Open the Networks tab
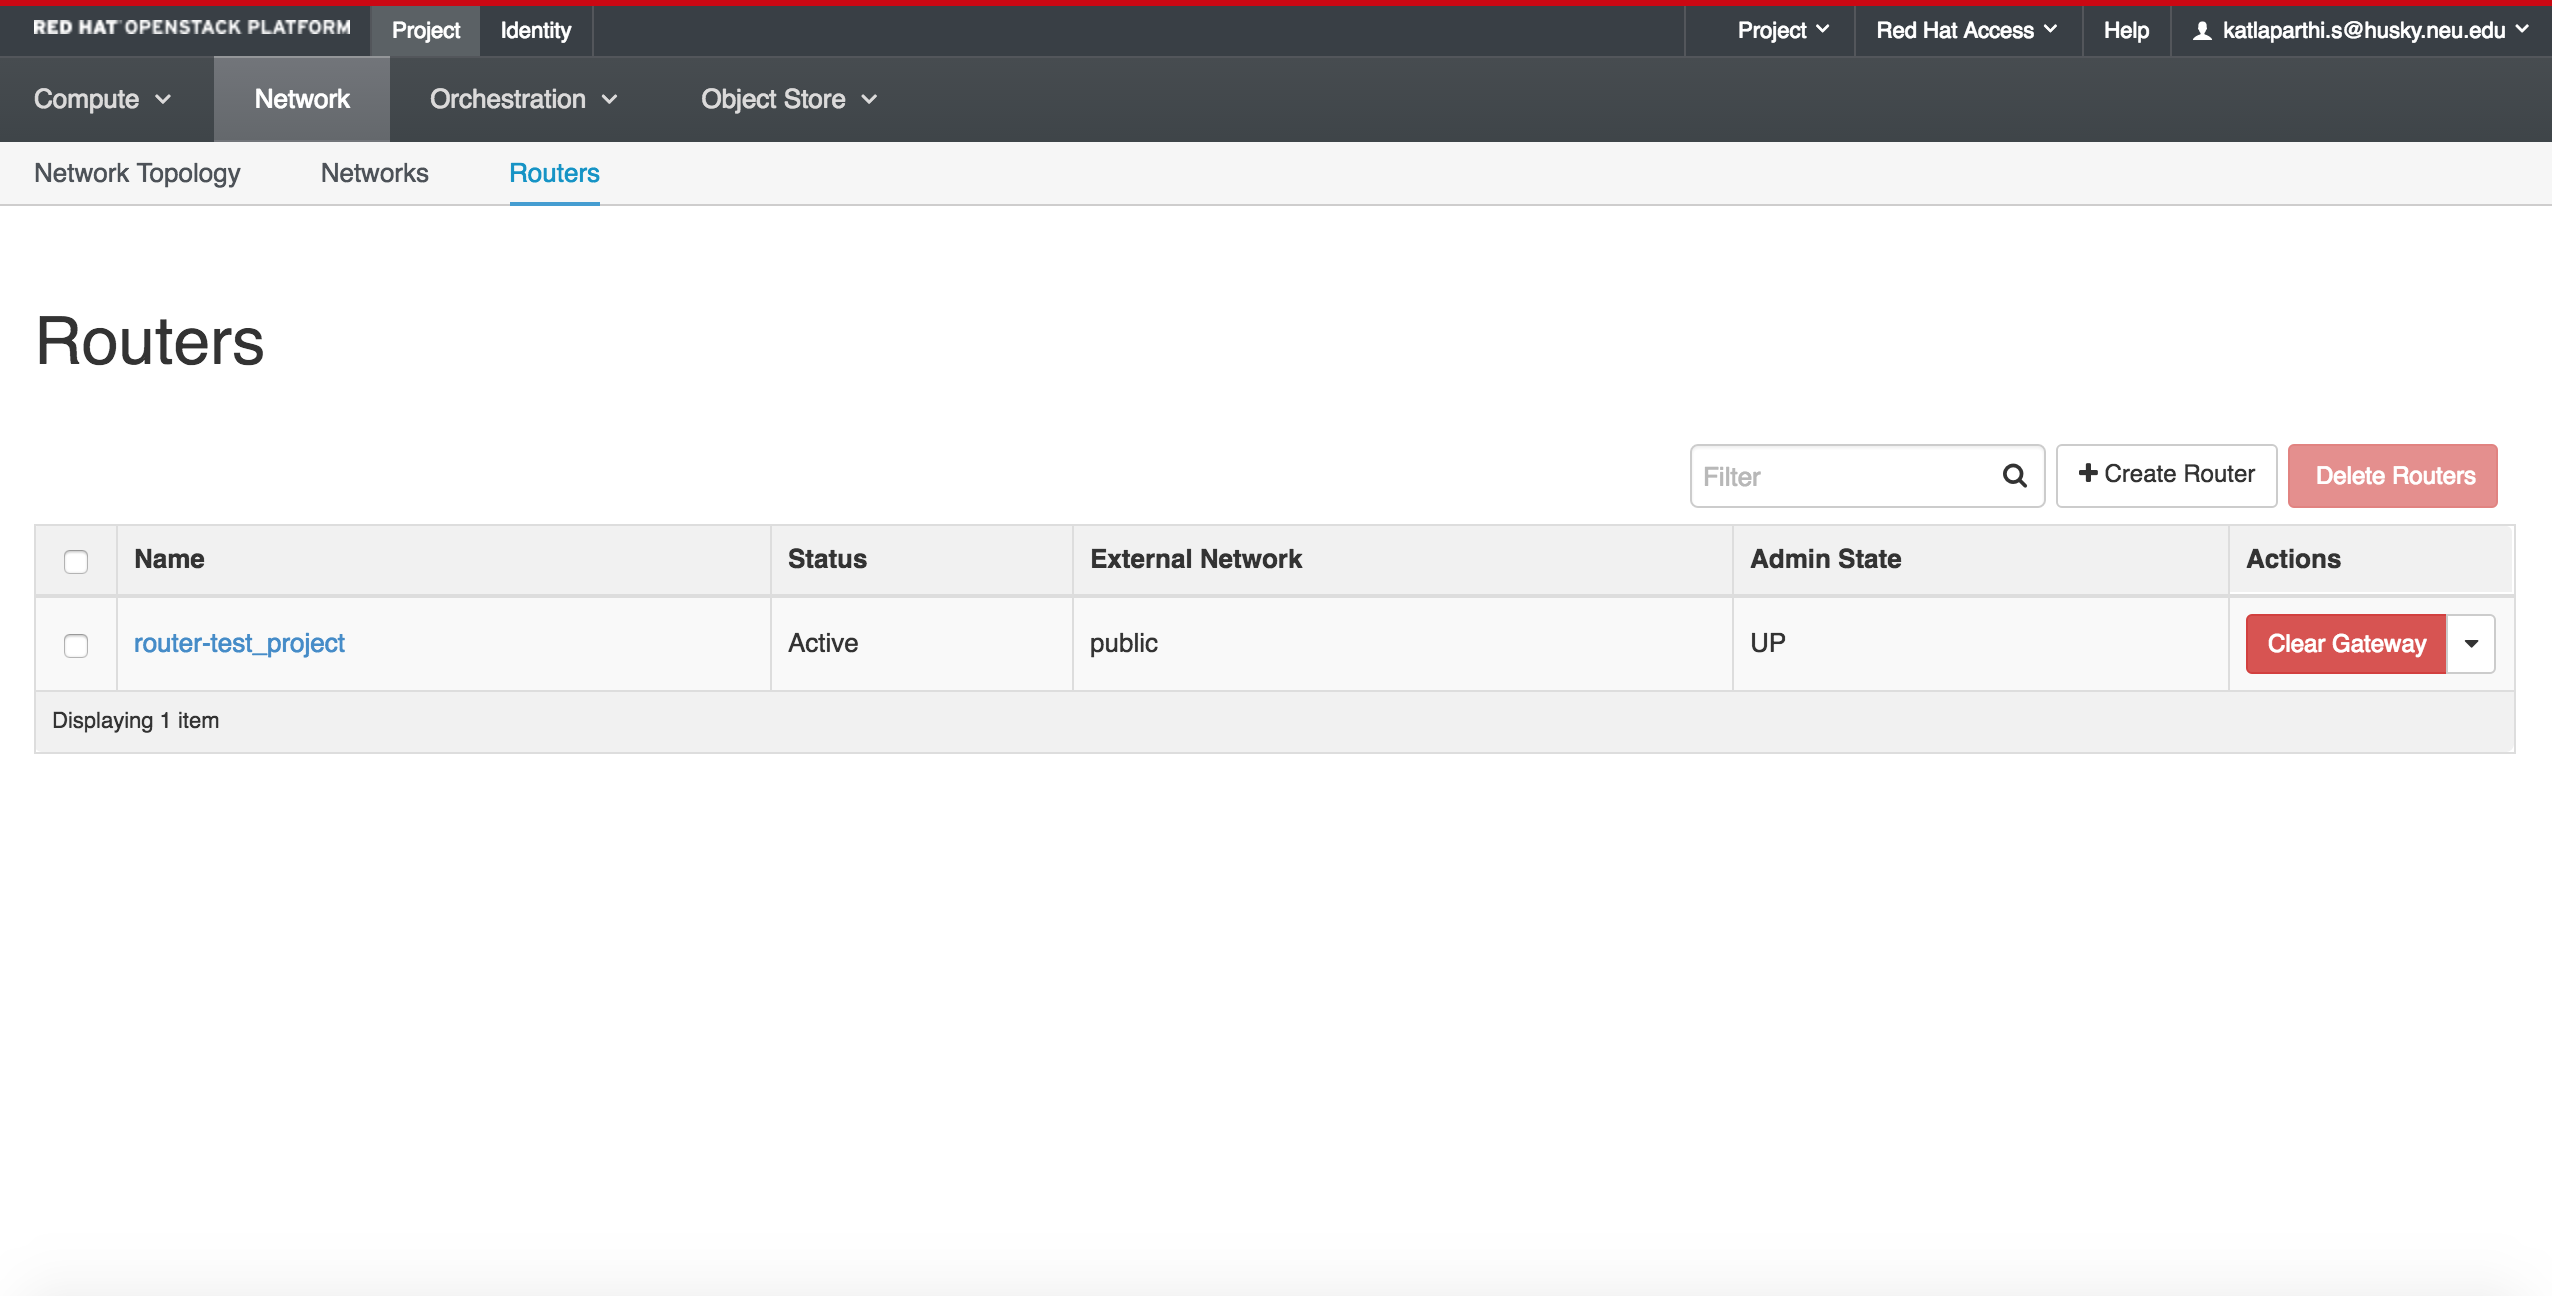The image size is (2552, 1296). click(x=375, y=173)
